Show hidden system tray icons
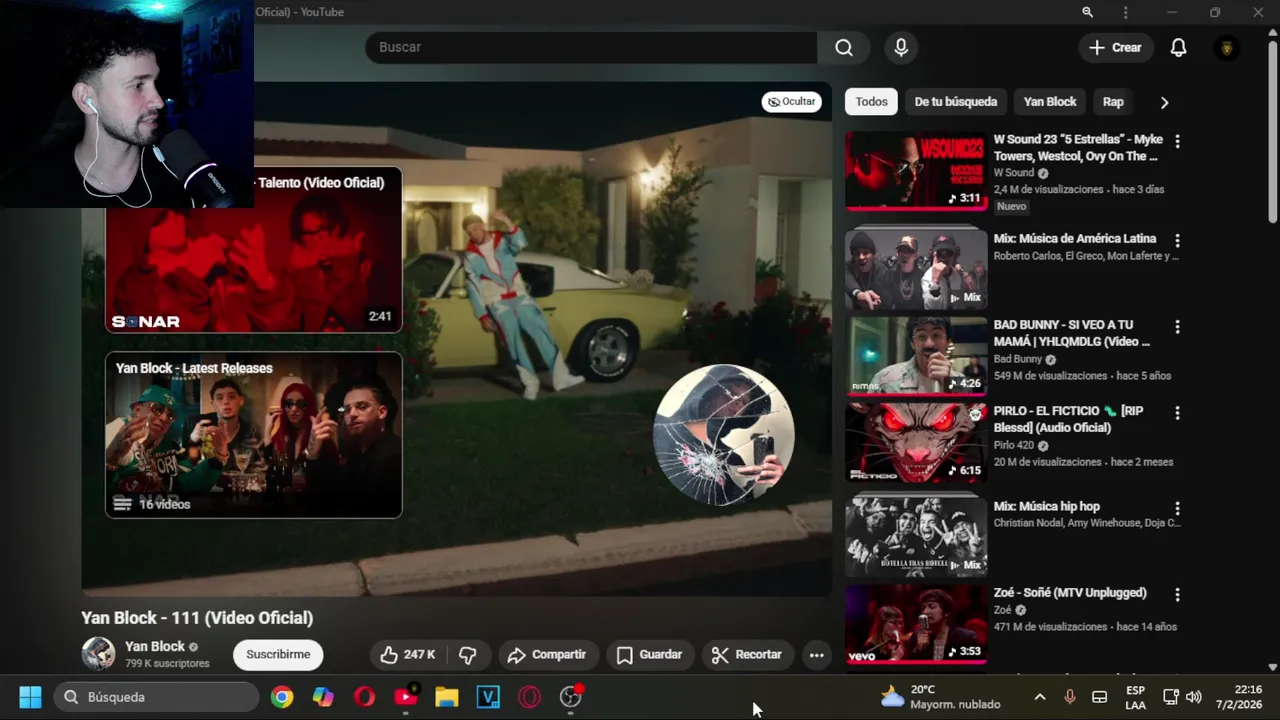Screen dimensions: 1280x720 pos(1040,697)
